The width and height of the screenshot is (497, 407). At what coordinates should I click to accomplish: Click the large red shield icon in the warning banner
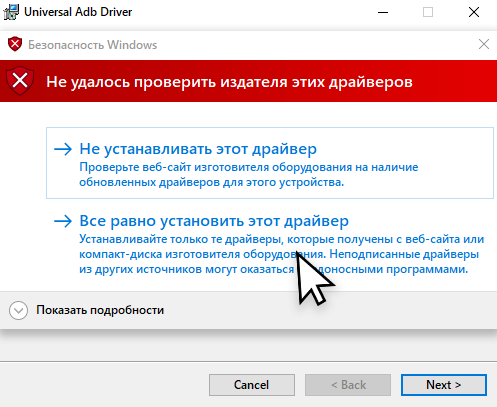(20, 81)
